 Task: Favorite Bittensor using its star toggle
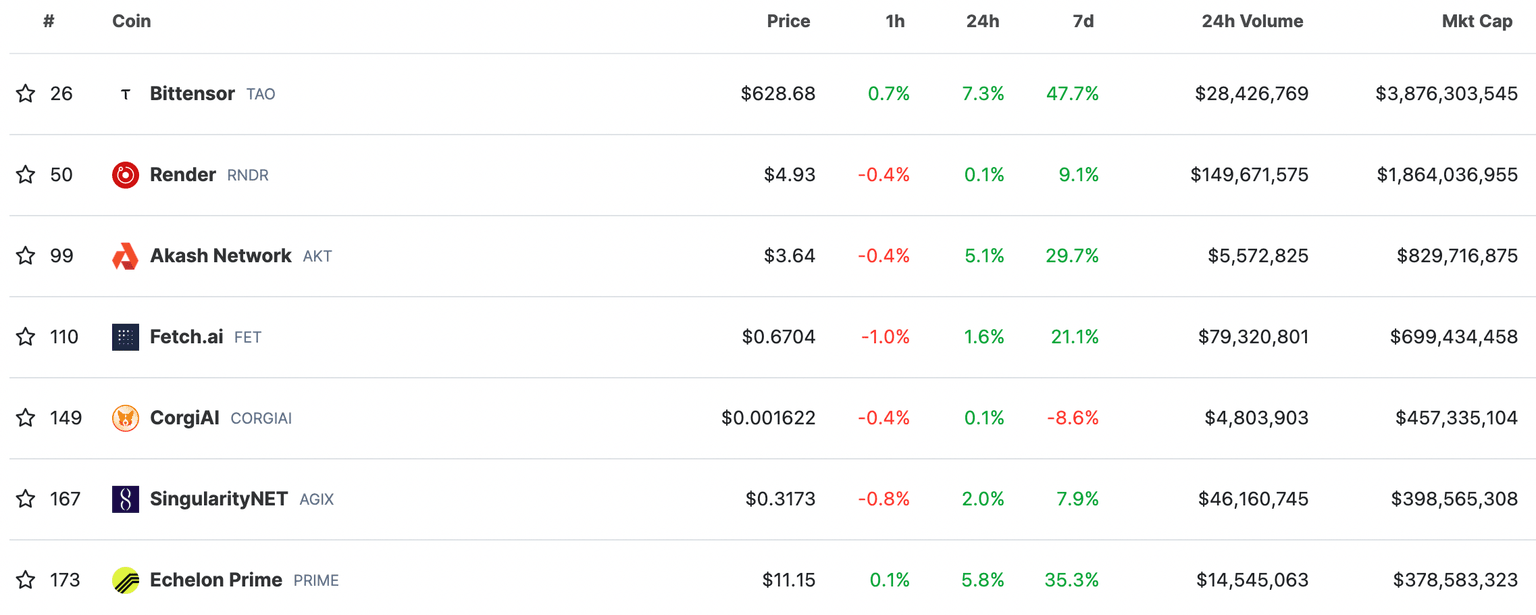25,93
